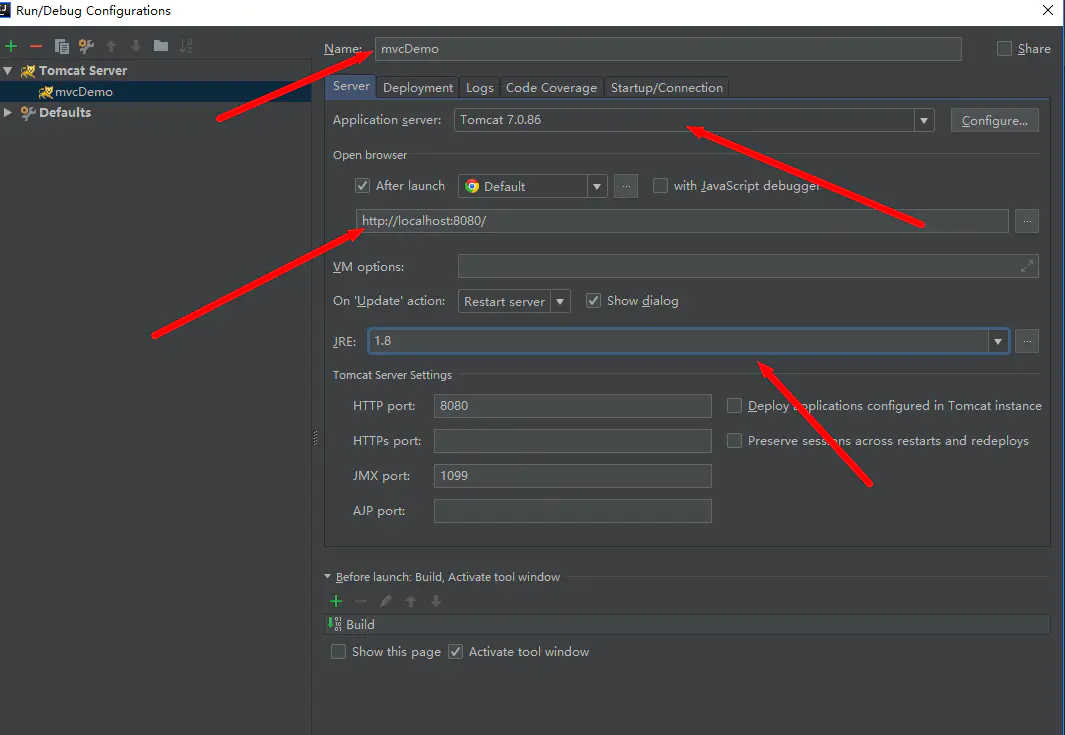This screenshot has height=735, width=1065.
Task: Add new configuration with green plus icon
Action: pyautogui.click(x=11, y=46)
